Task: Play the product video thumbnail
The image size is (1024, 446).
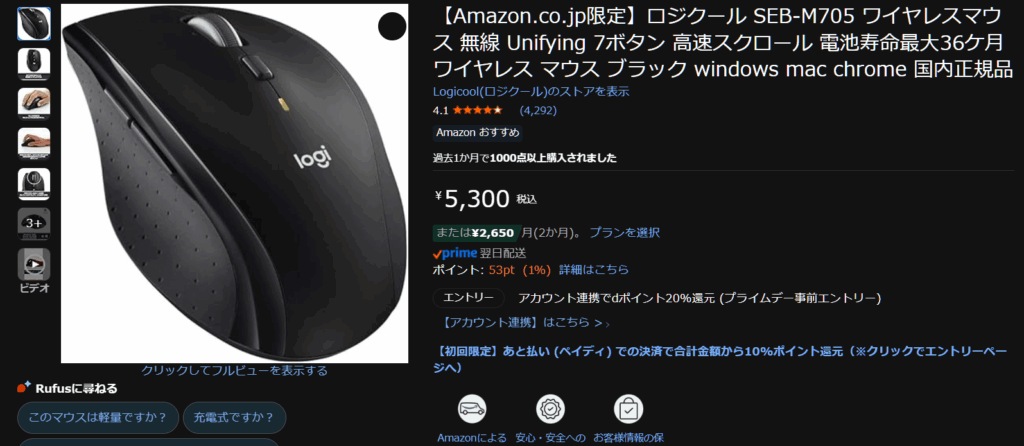Action: click(x=34, y=264)
